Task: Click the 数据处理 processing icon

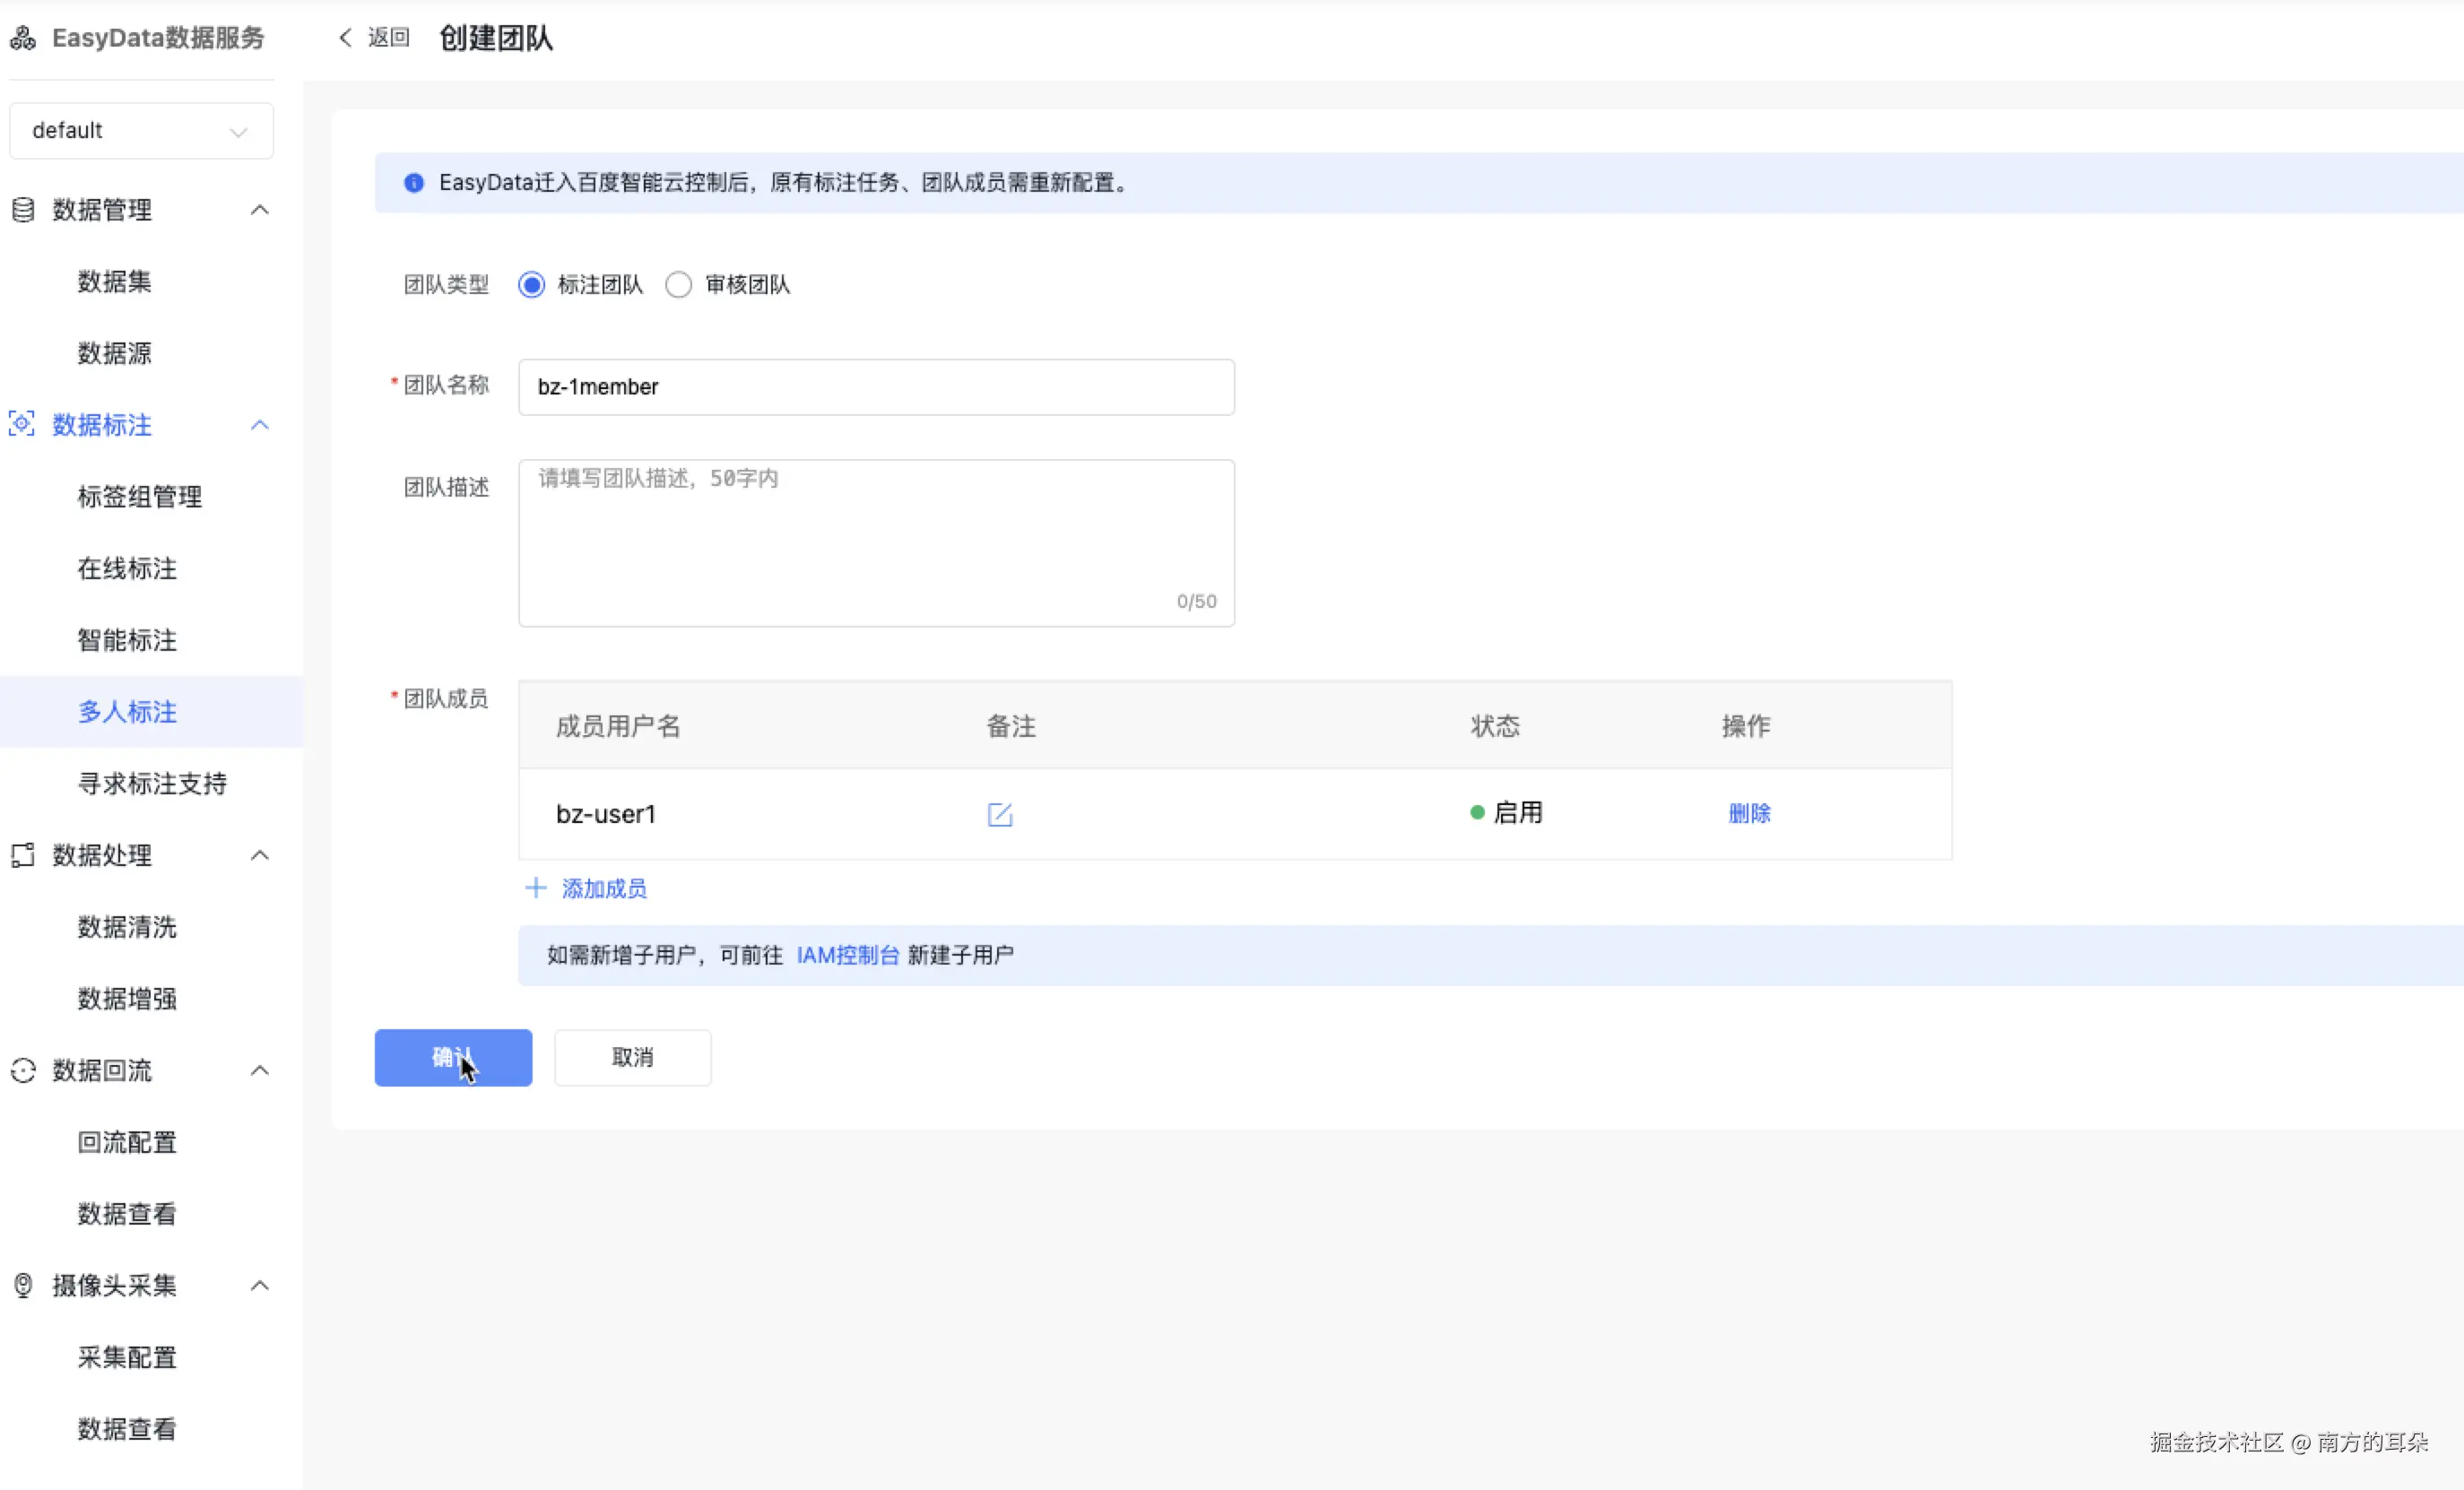Action: point(23,855)
